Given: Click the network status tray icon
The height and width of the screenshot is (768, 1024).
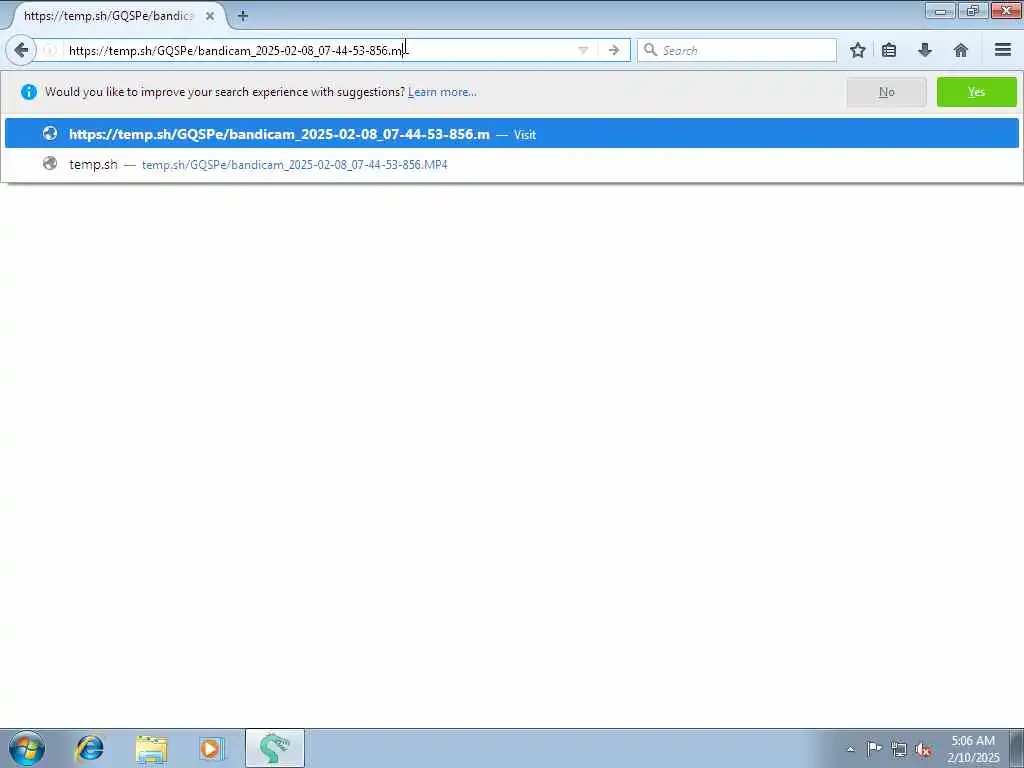Looking at the screenshot, I should [x=899, y=749].
